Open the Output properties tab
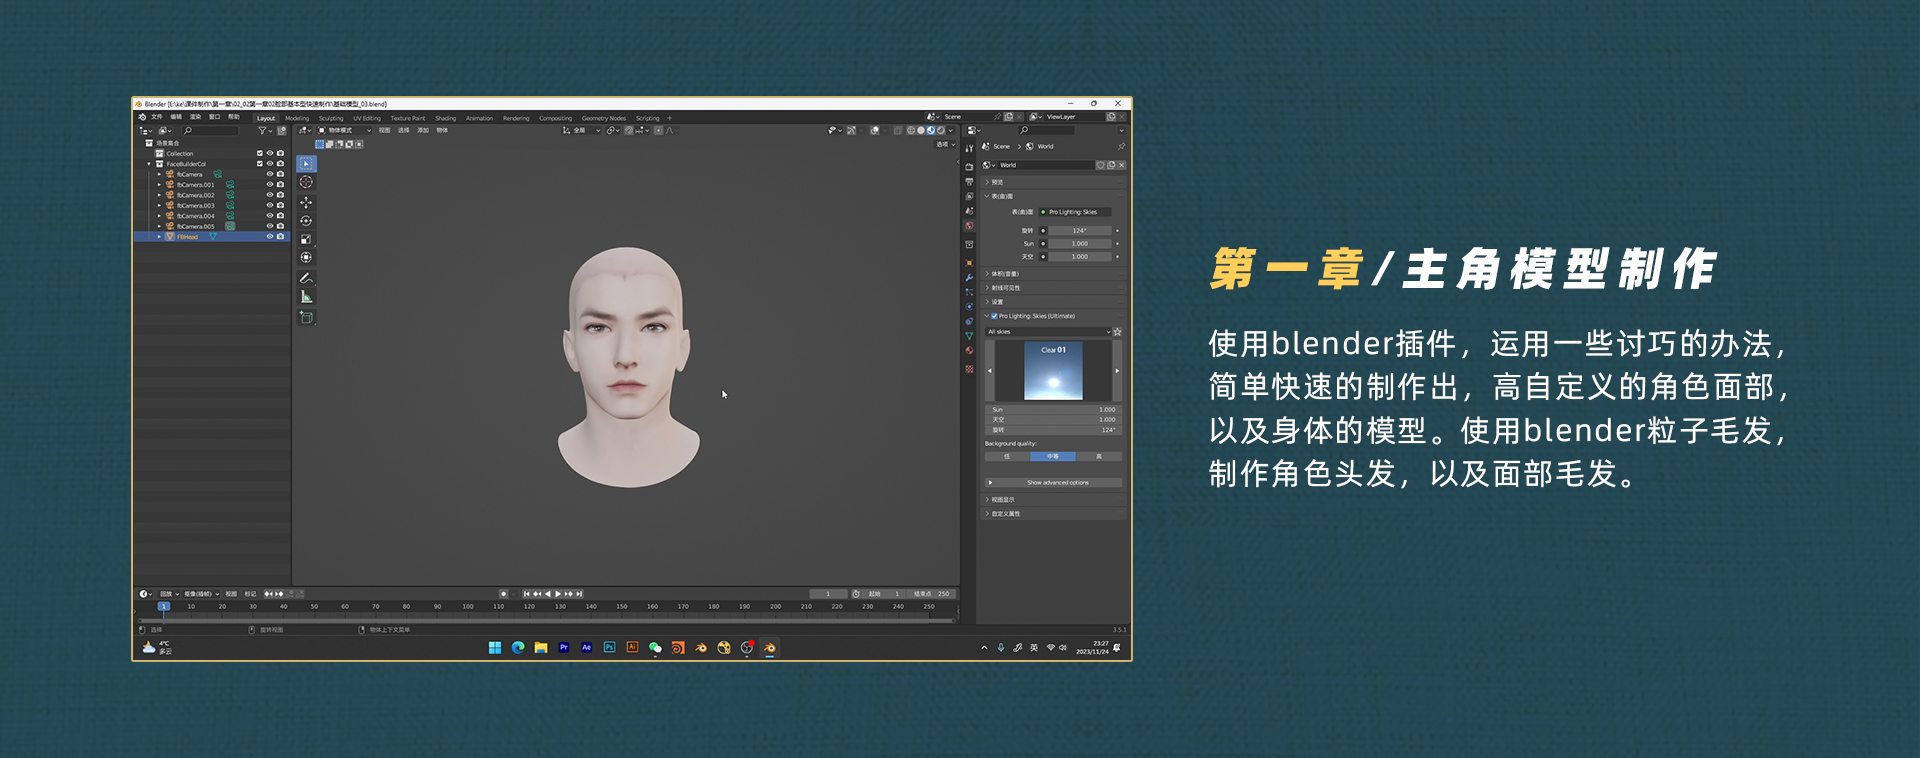1920x758 pixels. 969,182
